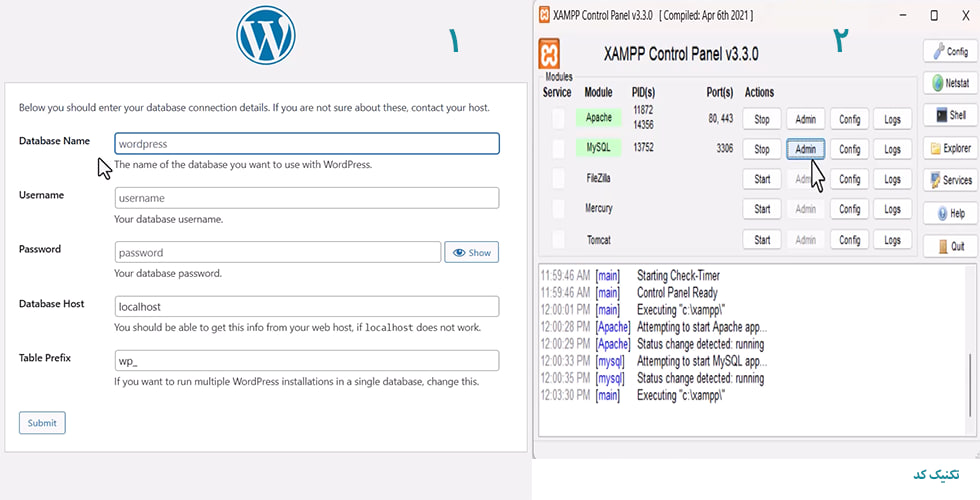Screen dimensions: 980x500
Task: Click log 'Attempting to start MySQL app...'
Action: click(x=702, y=361)
